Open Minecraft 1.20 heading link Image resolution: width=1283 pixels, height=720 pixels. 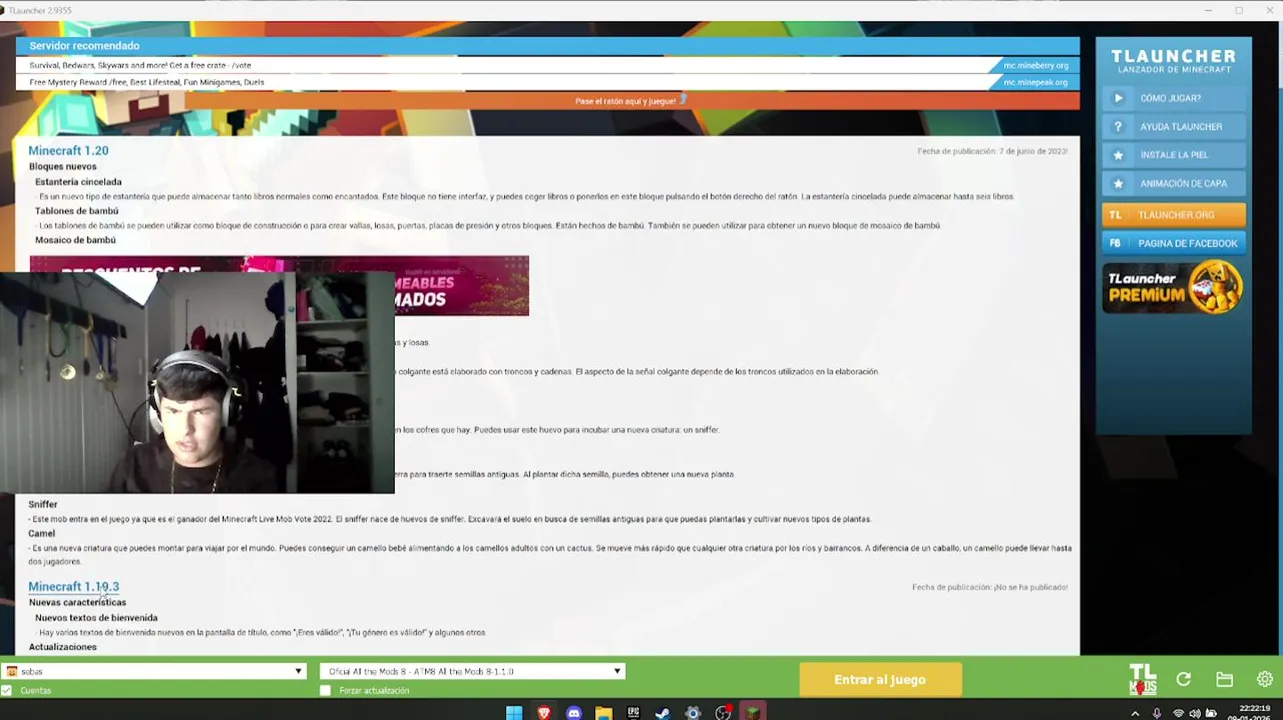coord(68,151)
